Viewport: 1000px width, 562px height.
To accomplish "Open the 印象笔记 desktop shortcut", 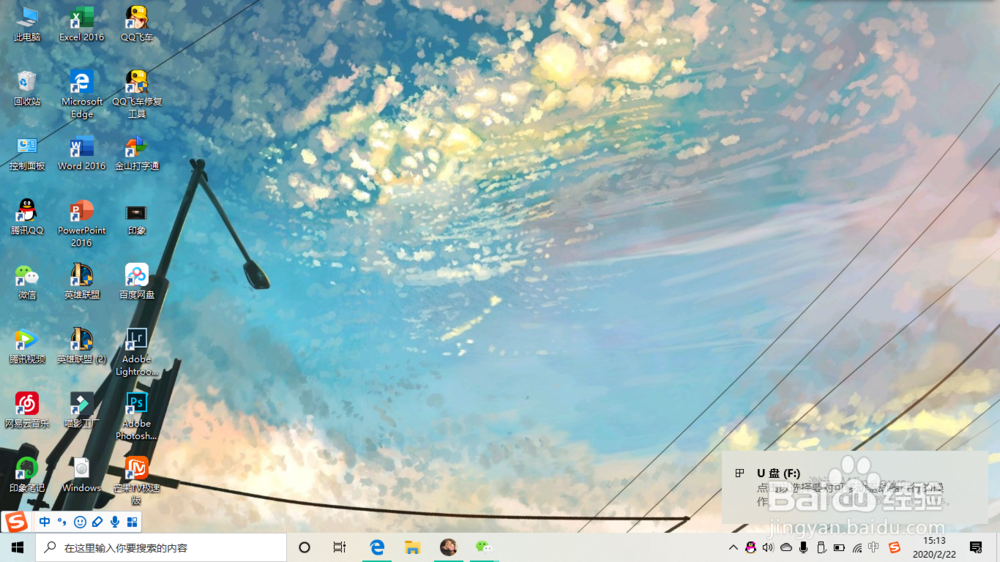I will [27, 475].
